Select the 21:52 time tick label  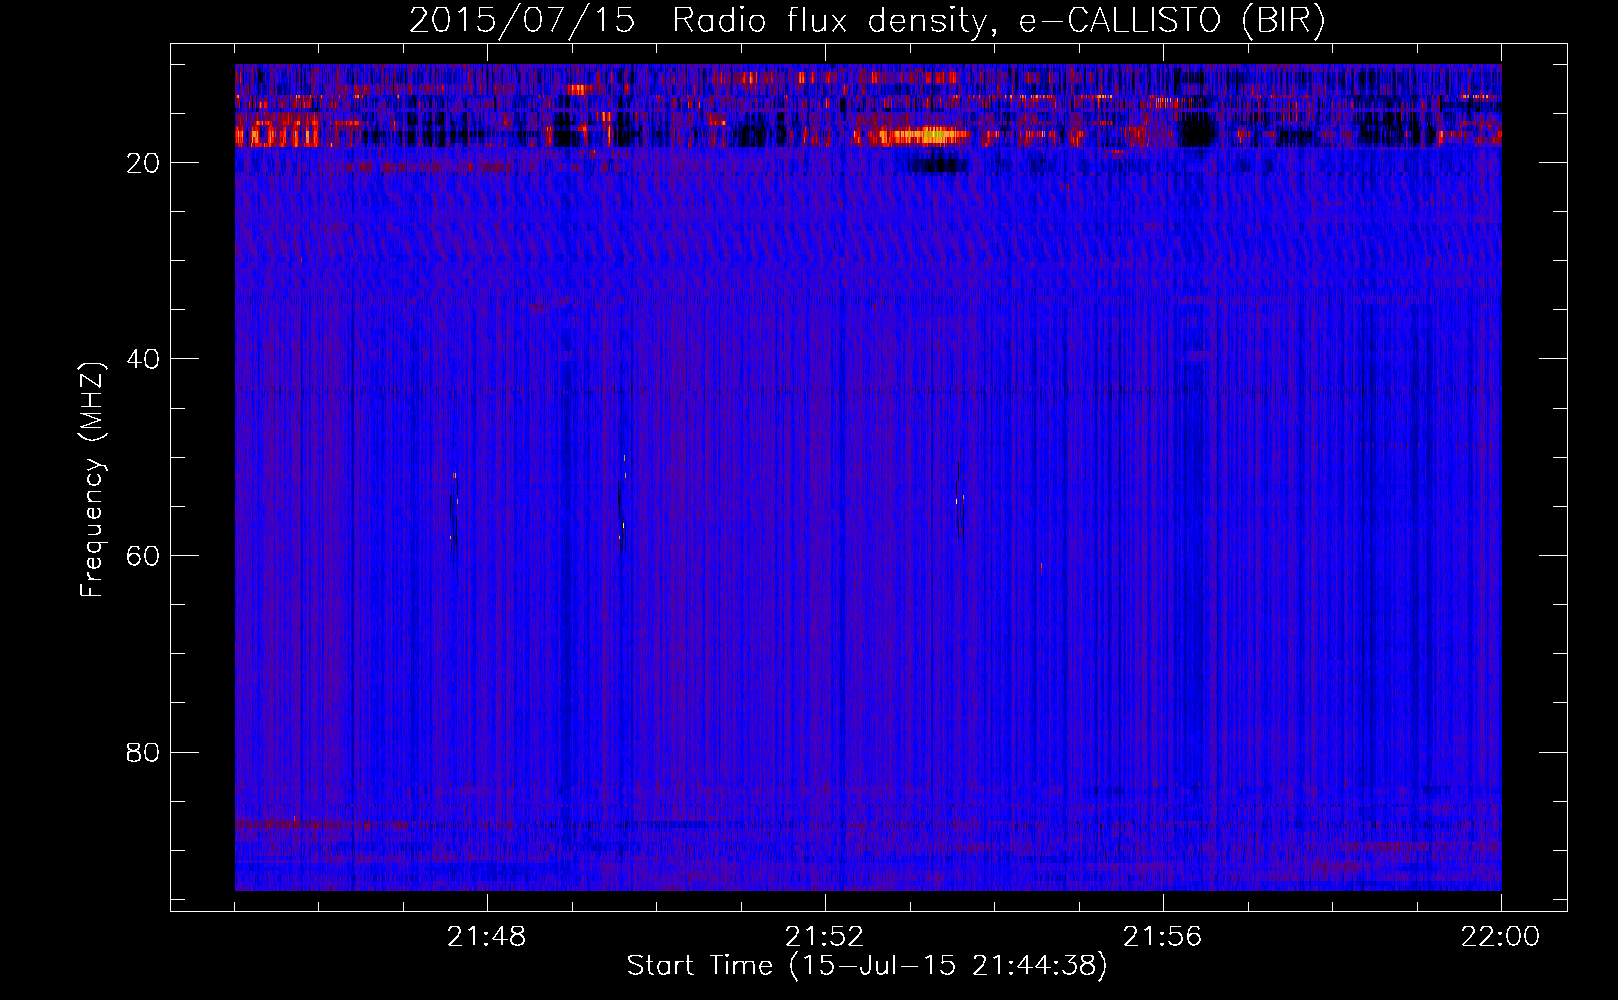(x=825, y=937)
